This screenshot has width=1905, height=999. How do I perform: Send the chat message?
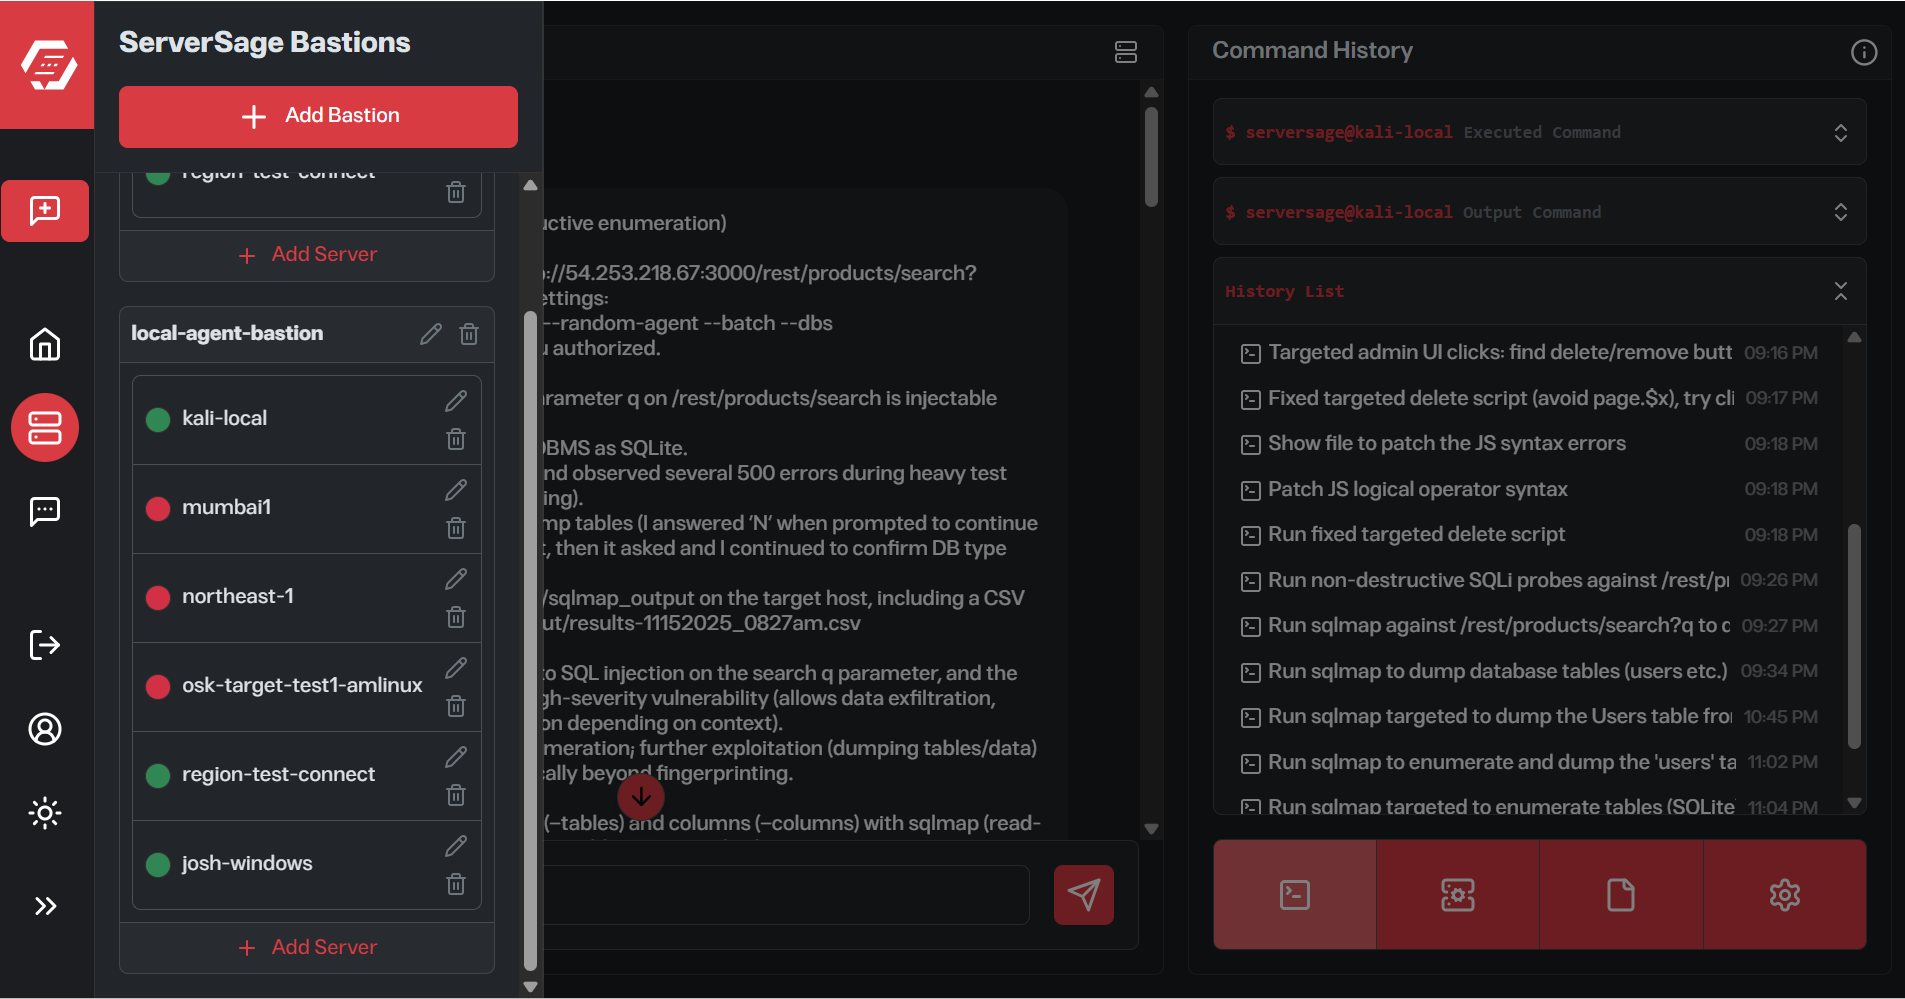(1084, 895)
